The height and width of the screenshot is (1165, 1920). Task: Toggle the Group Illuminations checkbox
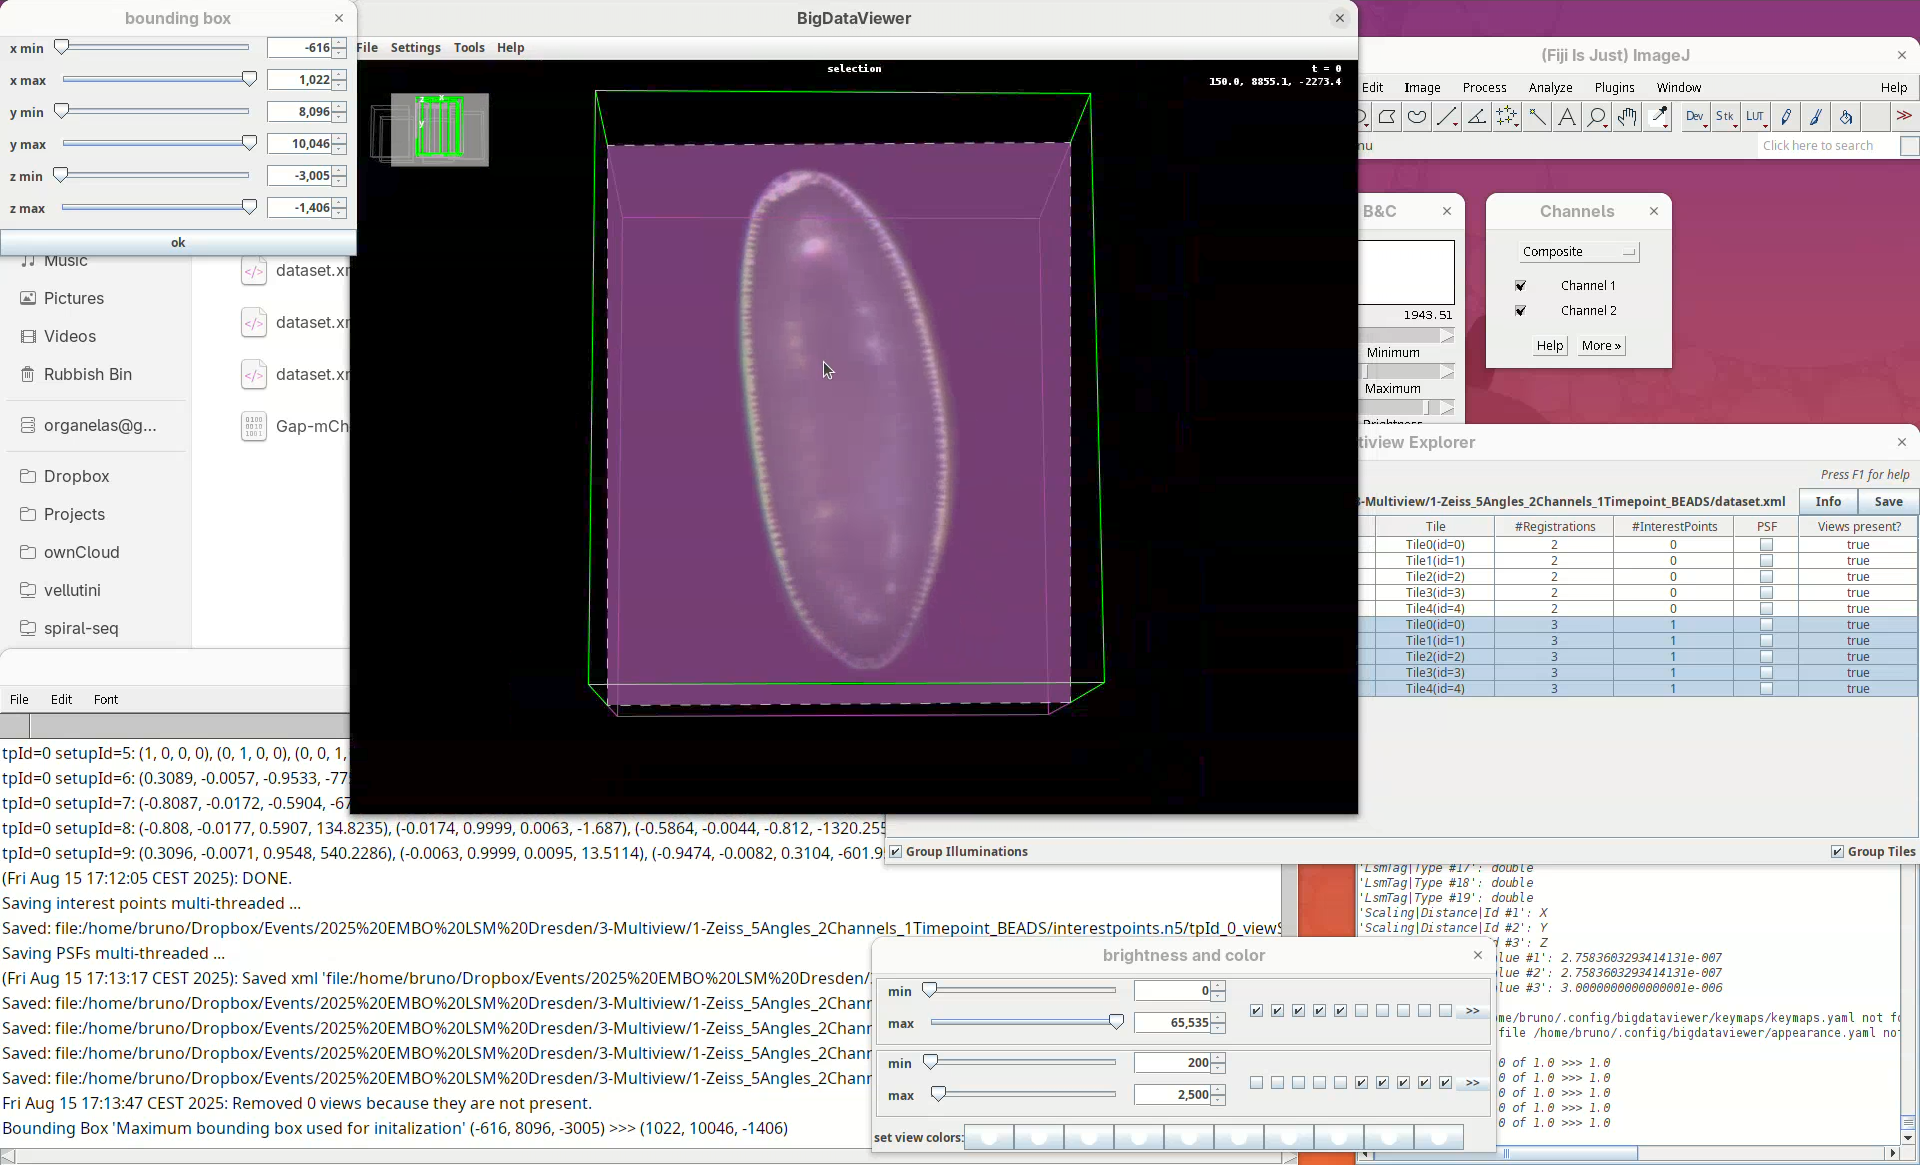[x=896, y=852]
